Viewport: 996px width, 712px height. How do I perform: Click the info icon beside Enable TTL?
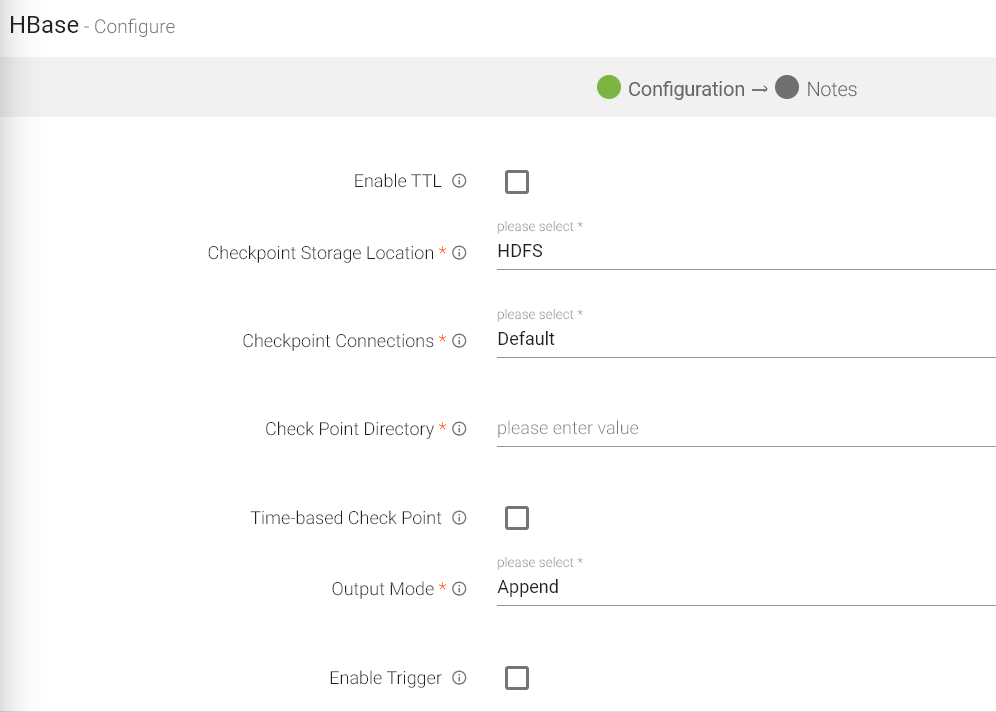coord(459,181)
